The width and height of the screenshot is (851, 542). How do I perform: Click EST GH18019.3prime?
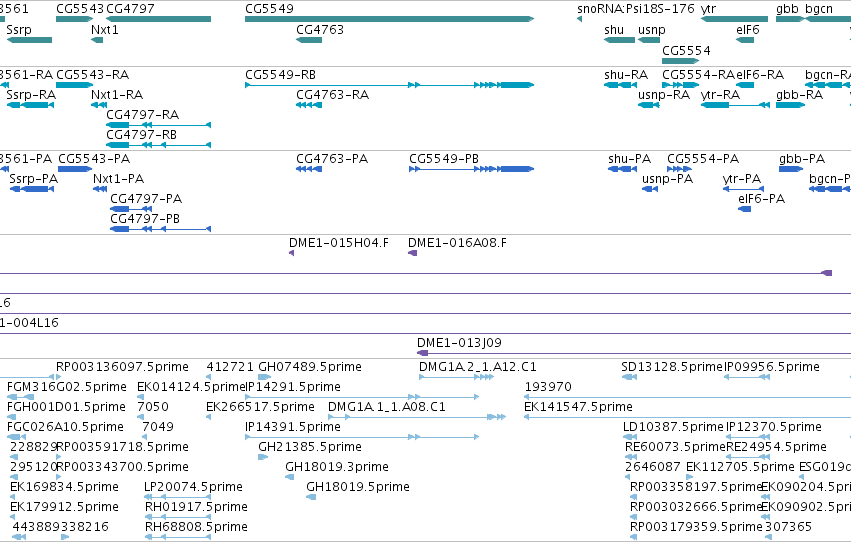pos(337,467)
